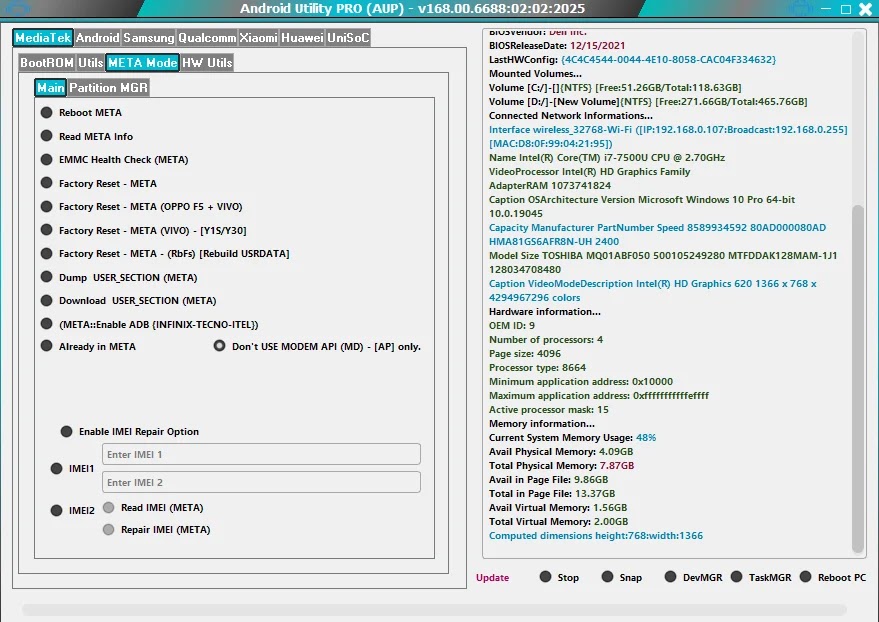Click the Update link

point(492,578)
